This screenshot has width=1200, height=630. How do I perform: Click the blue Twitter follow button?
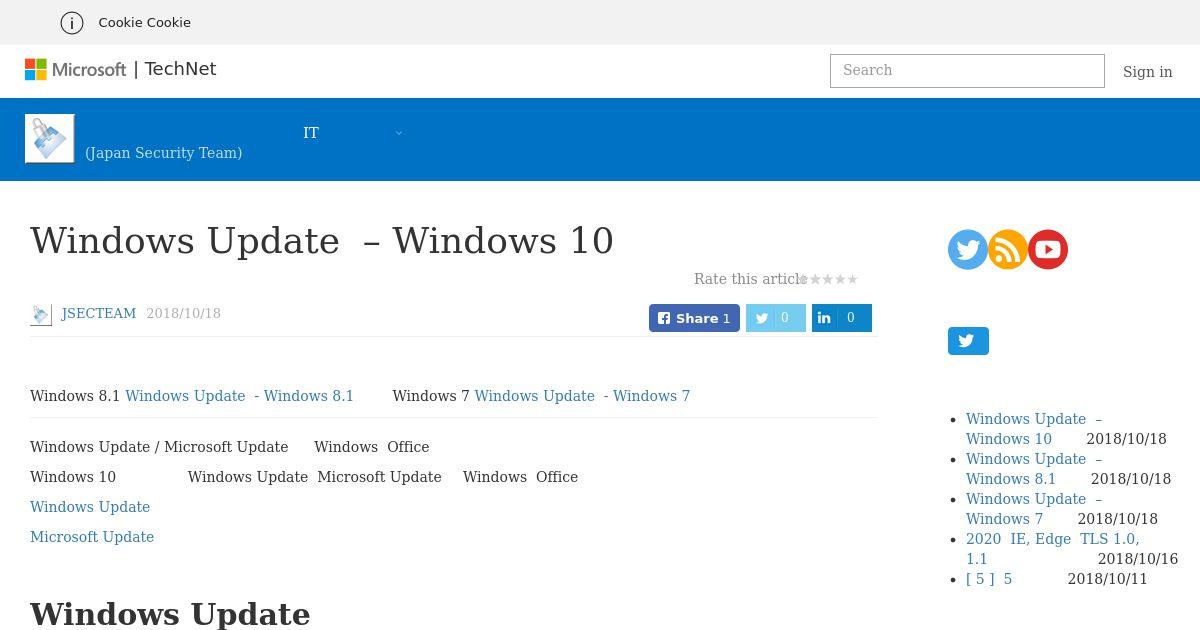tap(968, 341)
